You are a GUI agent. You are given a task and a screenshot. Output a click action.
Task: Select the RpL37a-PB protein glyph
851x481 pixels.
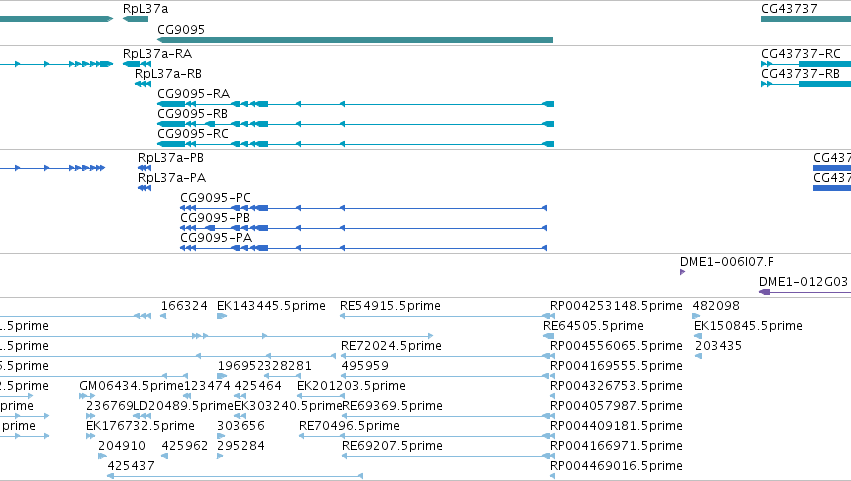(144, 168)
